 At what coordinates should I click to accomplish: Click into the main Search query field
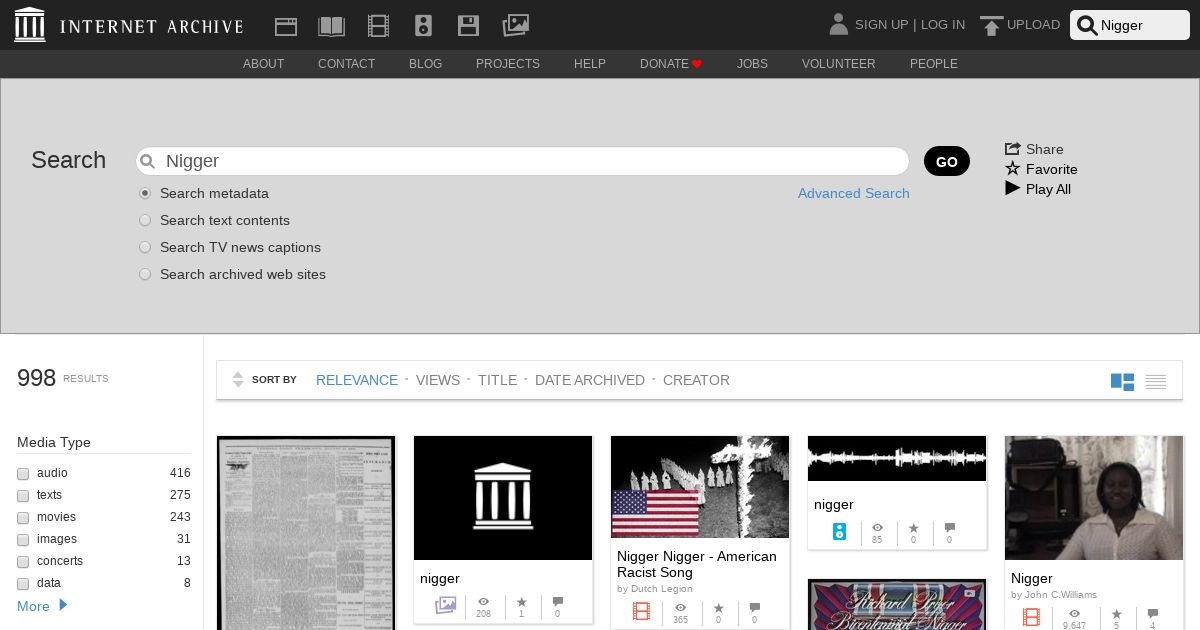click(522, 161)
